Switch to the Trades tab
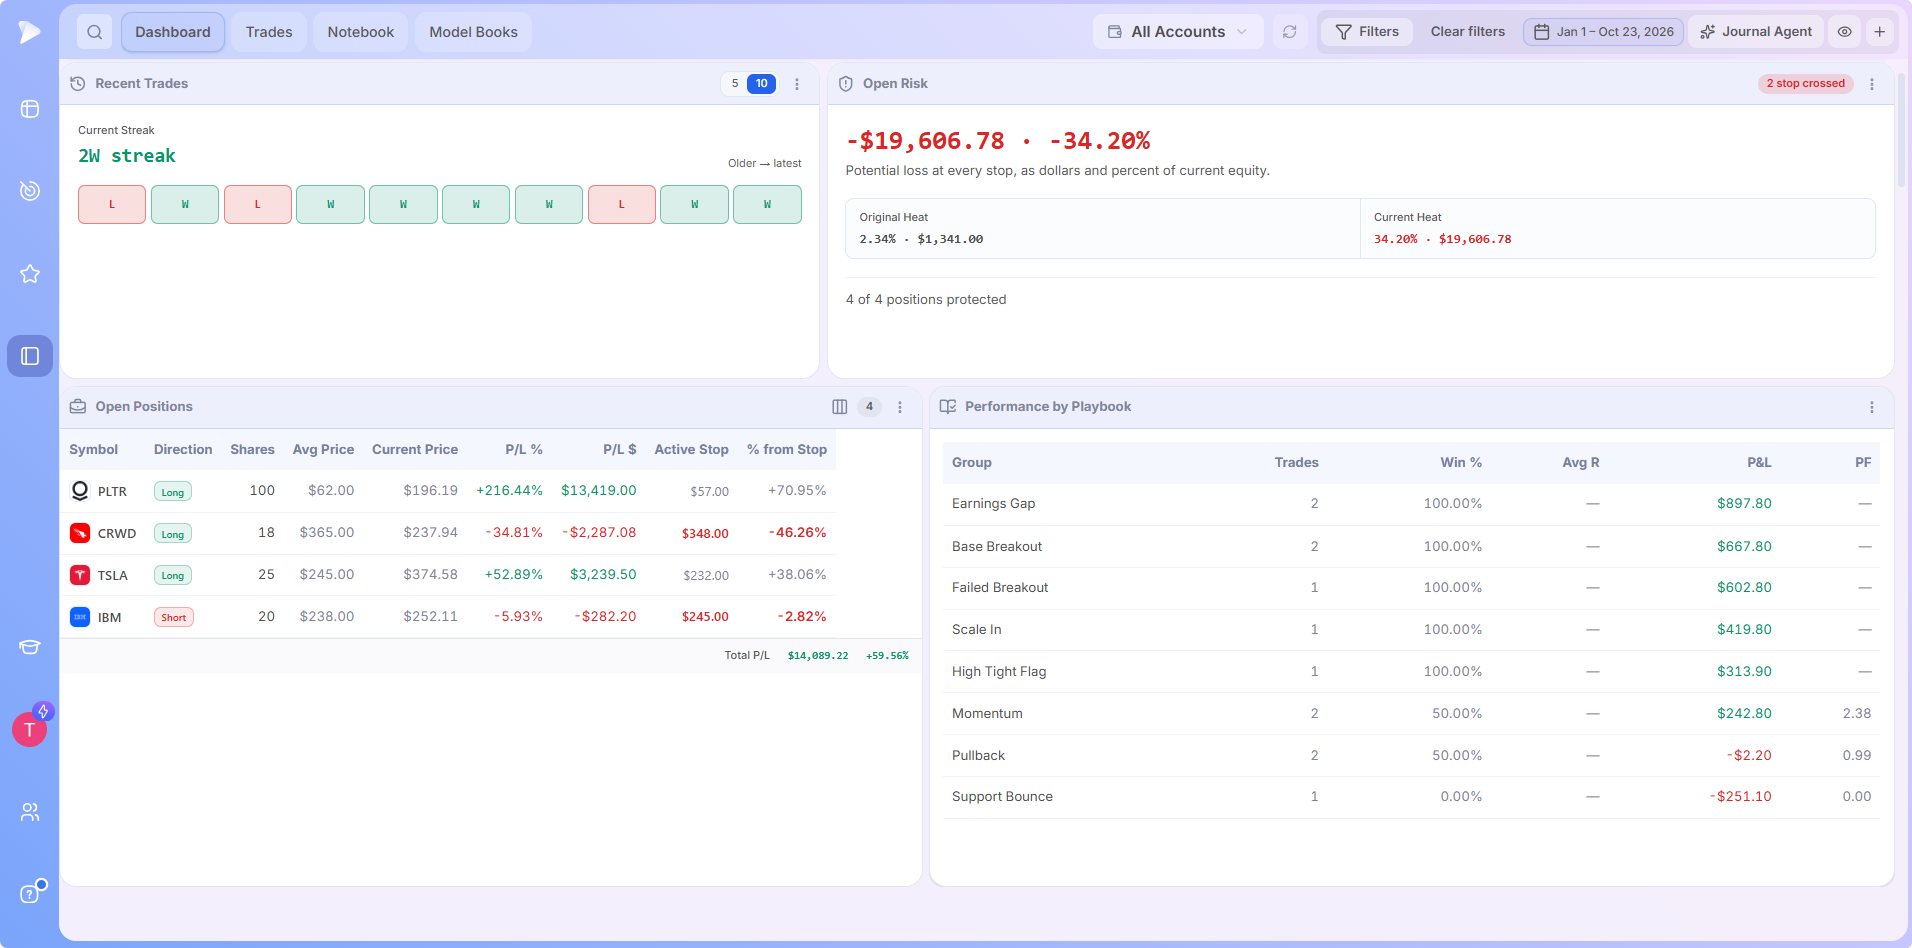1912x948 pixels. (x=269, y=32)
